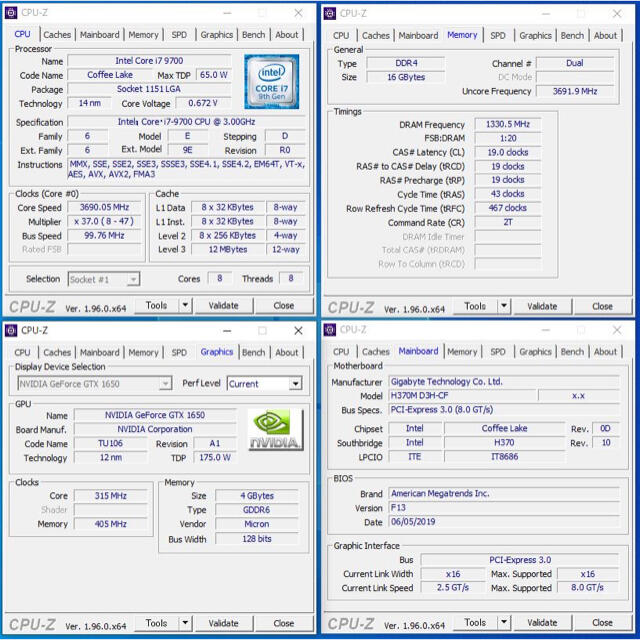
Task: Open Bench tab in Graphics window
Action: click(x=253, y=352)
